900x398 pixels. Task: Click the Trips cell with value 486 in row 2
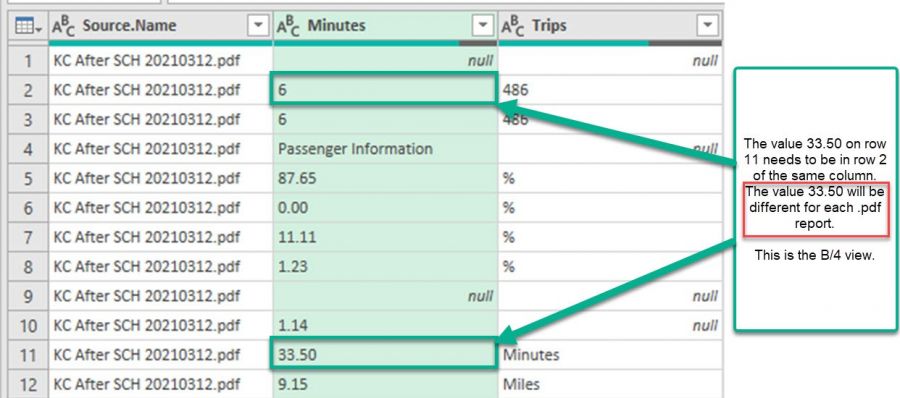[610, 90]
